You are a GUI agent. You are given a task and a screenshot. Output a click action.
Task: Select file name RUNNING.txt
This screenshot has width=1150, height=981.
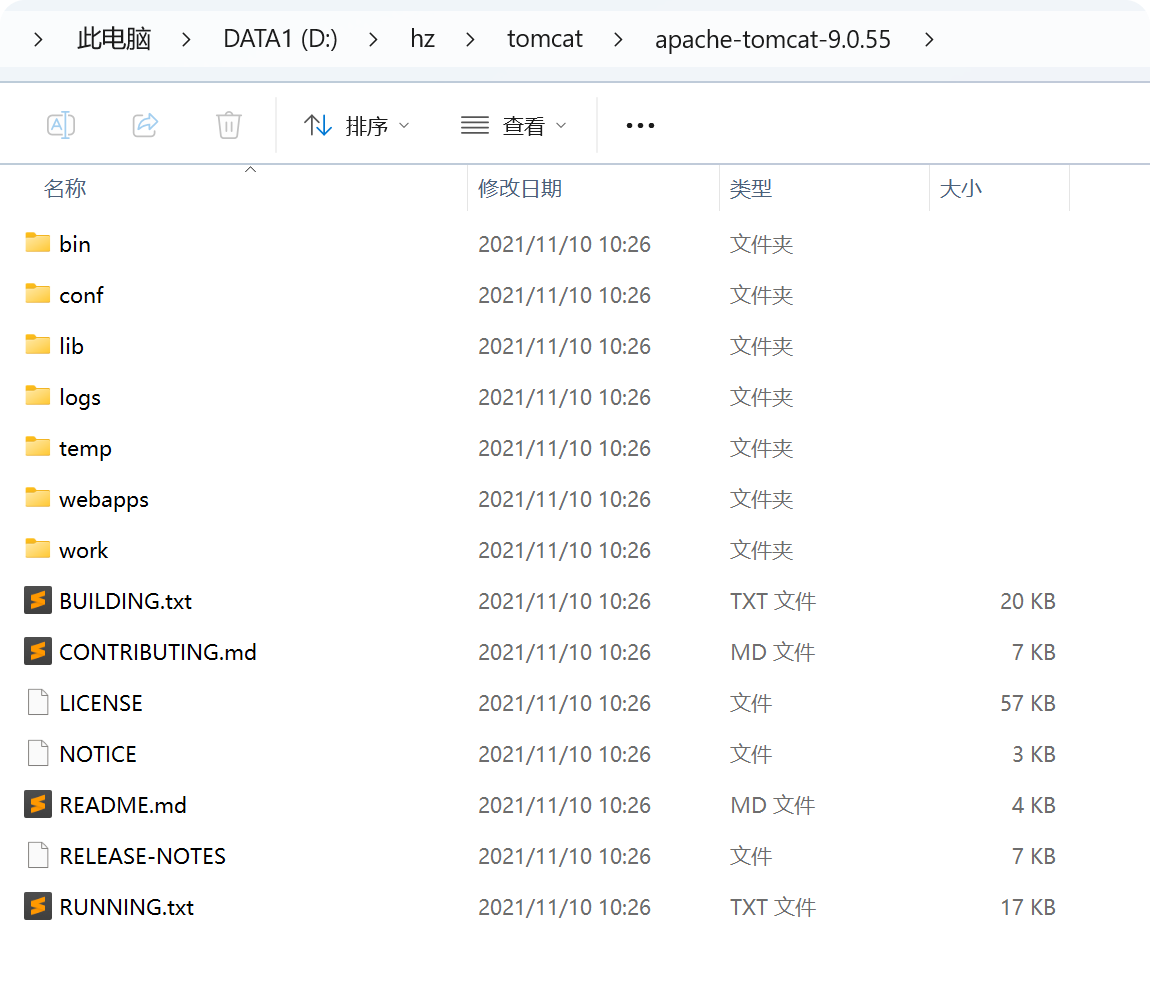coord(126,908)
